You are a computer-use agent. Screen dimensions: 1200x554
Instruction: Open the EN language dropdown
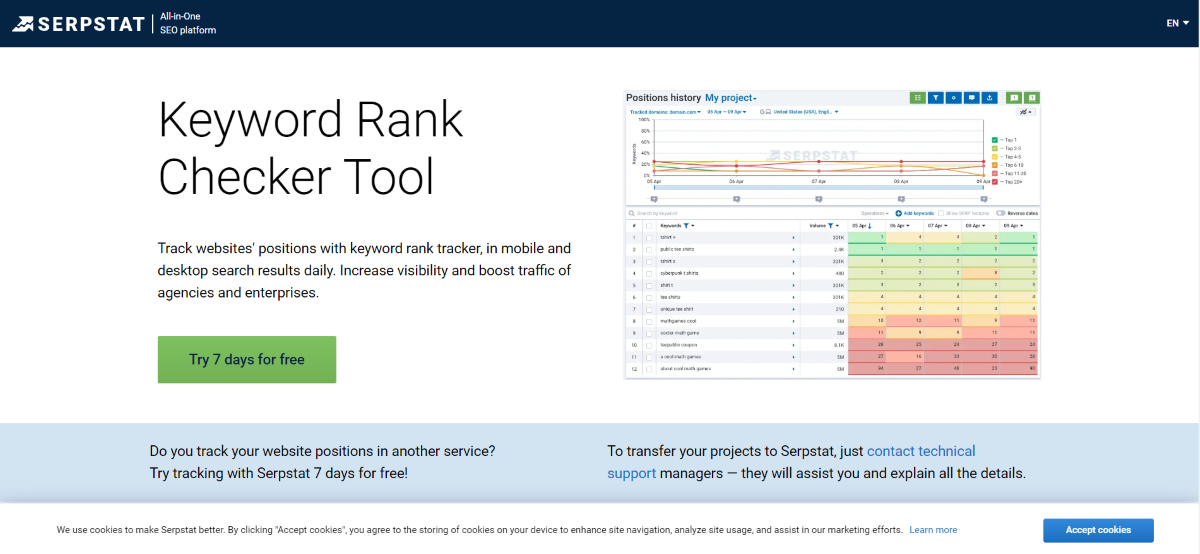click(x=1176, y=24)
